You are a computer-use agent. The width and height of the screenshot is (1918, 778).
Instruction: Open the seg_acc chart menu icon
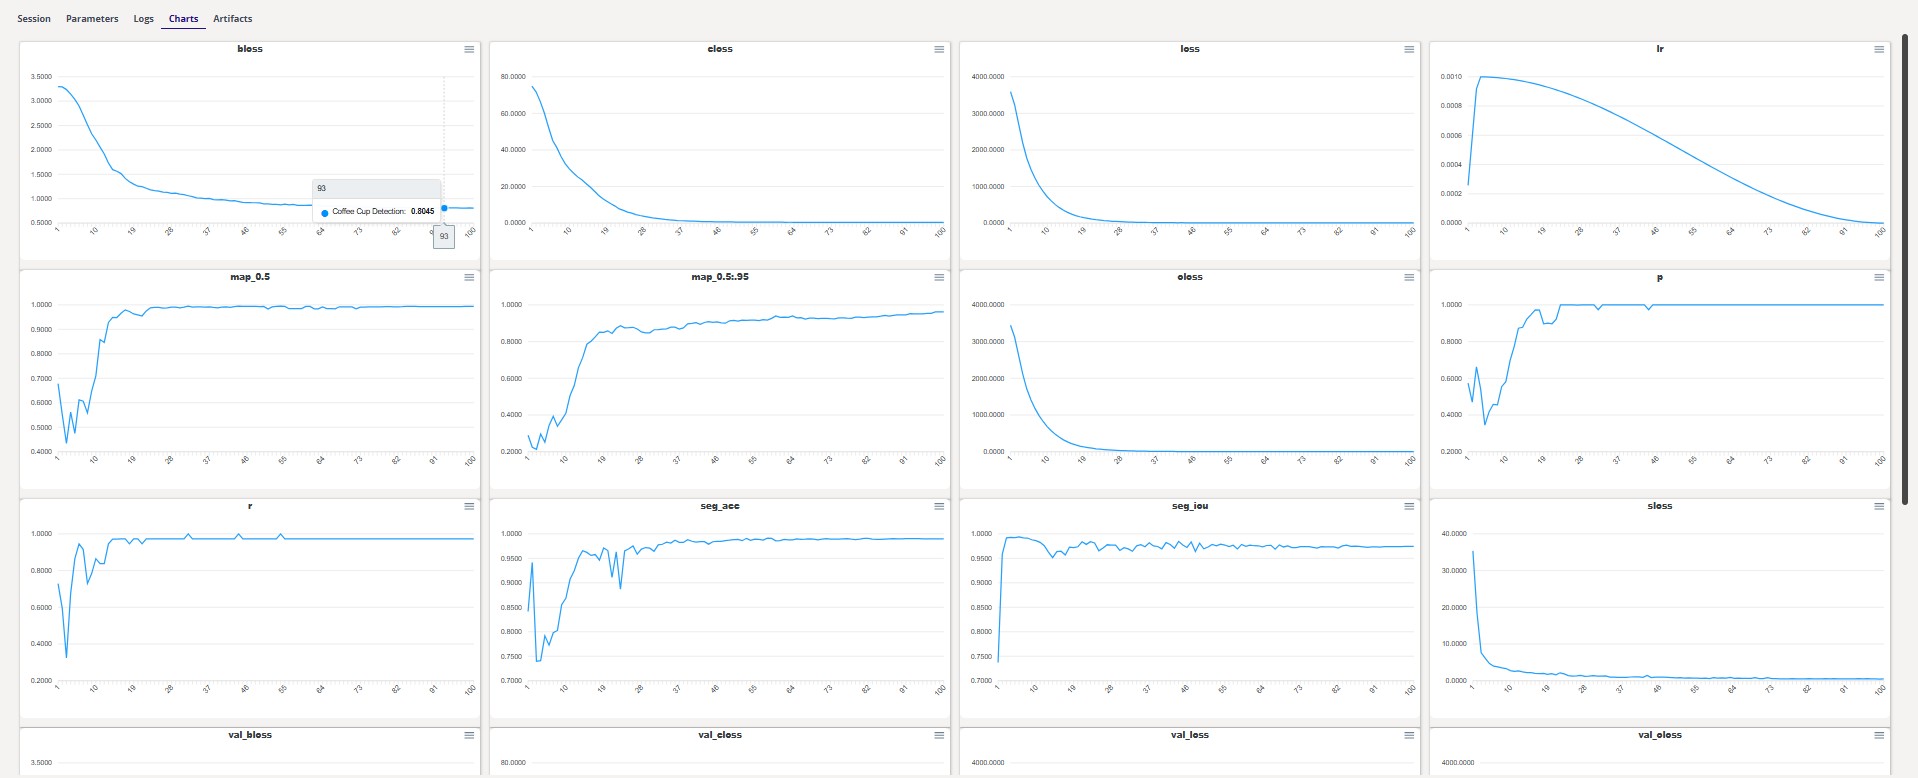pos(939,507)
